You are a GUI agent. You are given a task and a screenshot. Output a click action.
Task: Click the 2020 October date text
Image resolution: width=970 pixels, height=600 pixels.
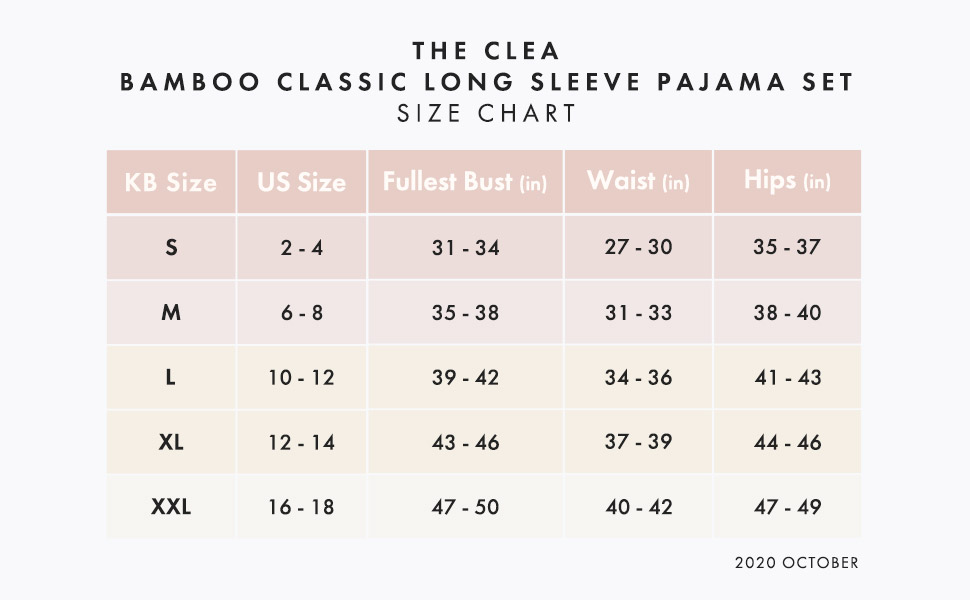tap(796, 563)
